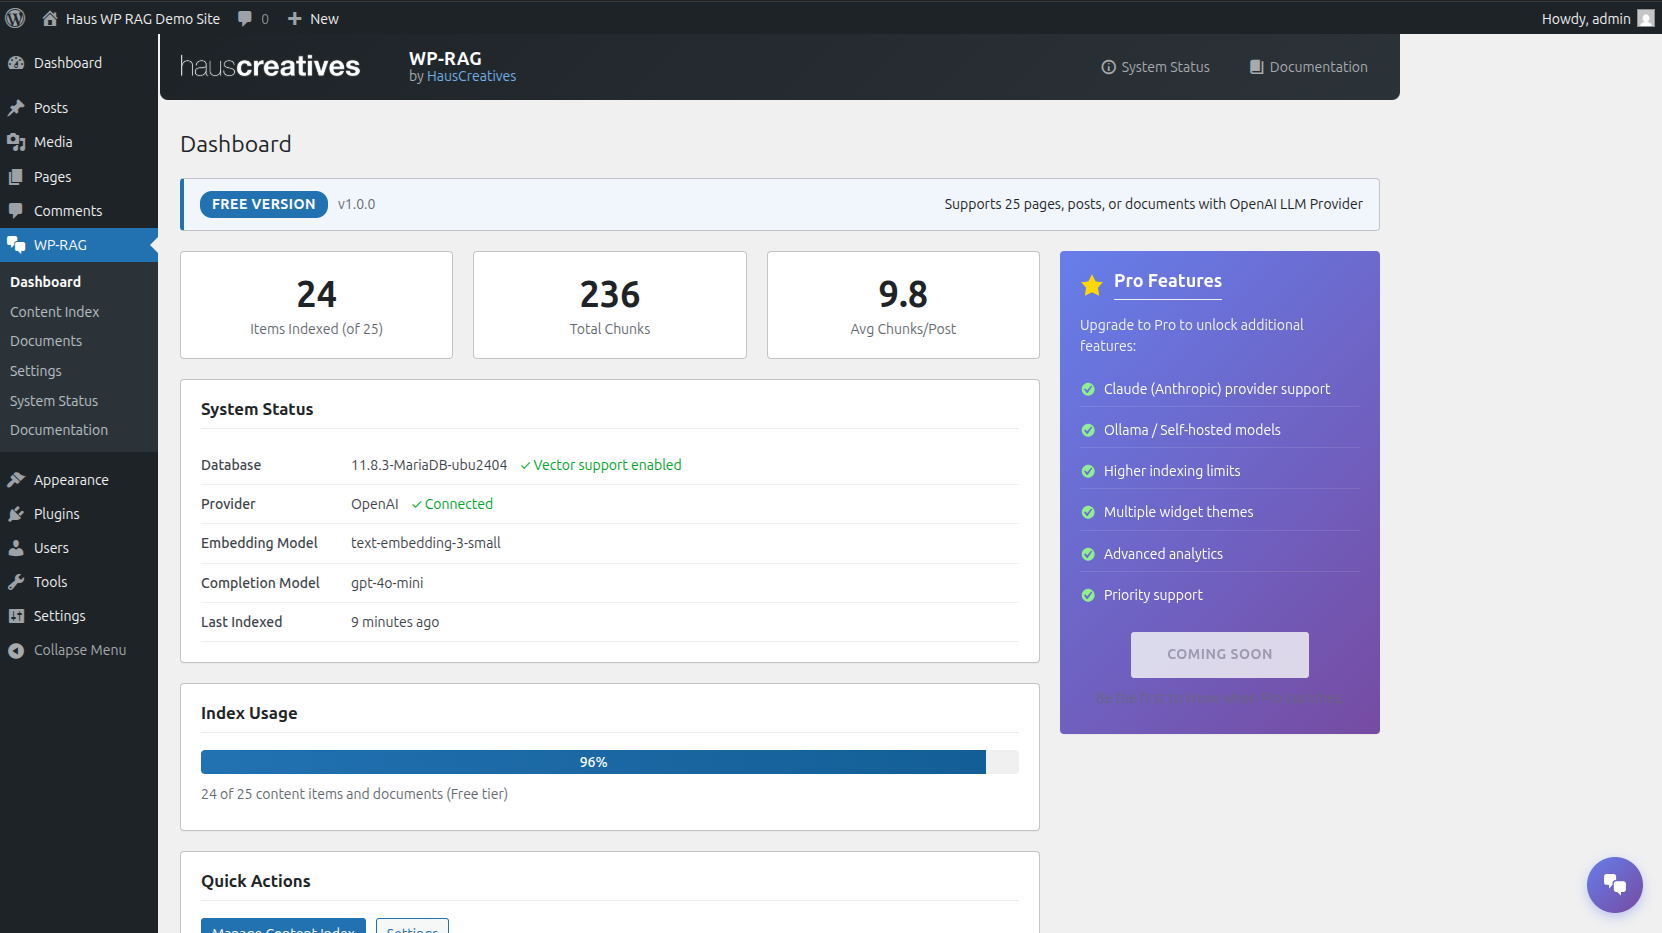Click the WordPress logo in admin bar
The height and width of the screenshot is (933, 1662).
tap(15, 18)
